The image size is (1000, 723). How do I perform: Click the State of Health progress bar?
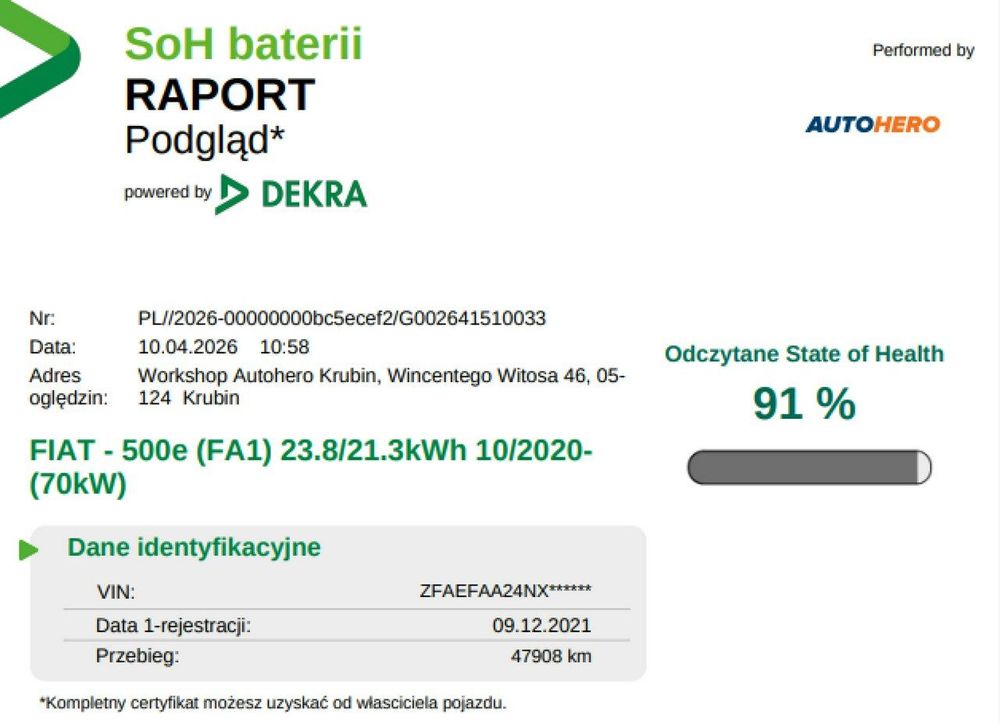tap(809, 467)
